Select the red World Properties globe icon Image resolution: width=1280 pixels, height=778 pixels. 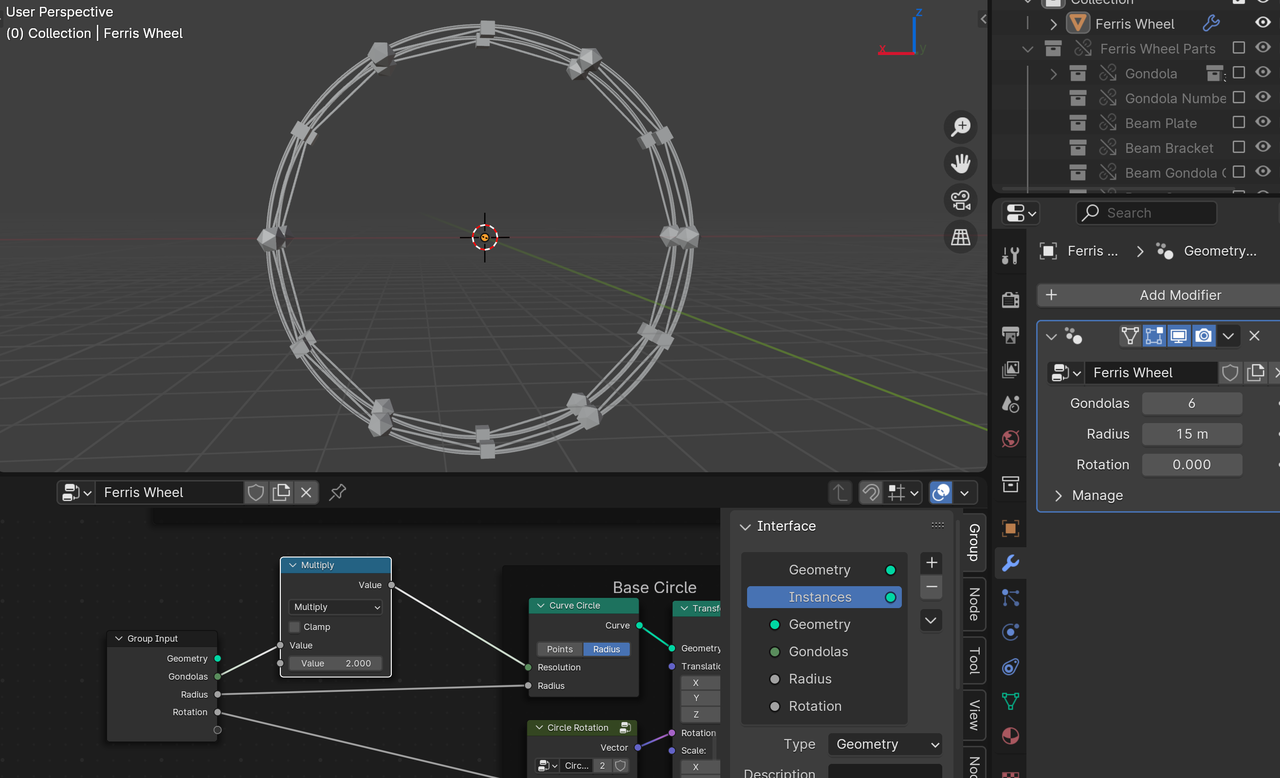tap(1009, 438)
